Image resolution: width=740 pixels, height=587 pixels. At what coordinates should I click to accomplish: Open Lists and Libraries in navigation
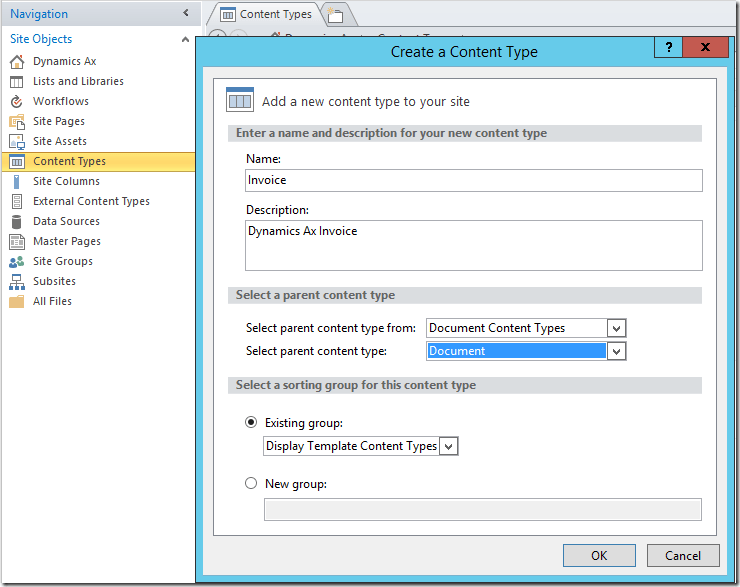click(78, 81)
